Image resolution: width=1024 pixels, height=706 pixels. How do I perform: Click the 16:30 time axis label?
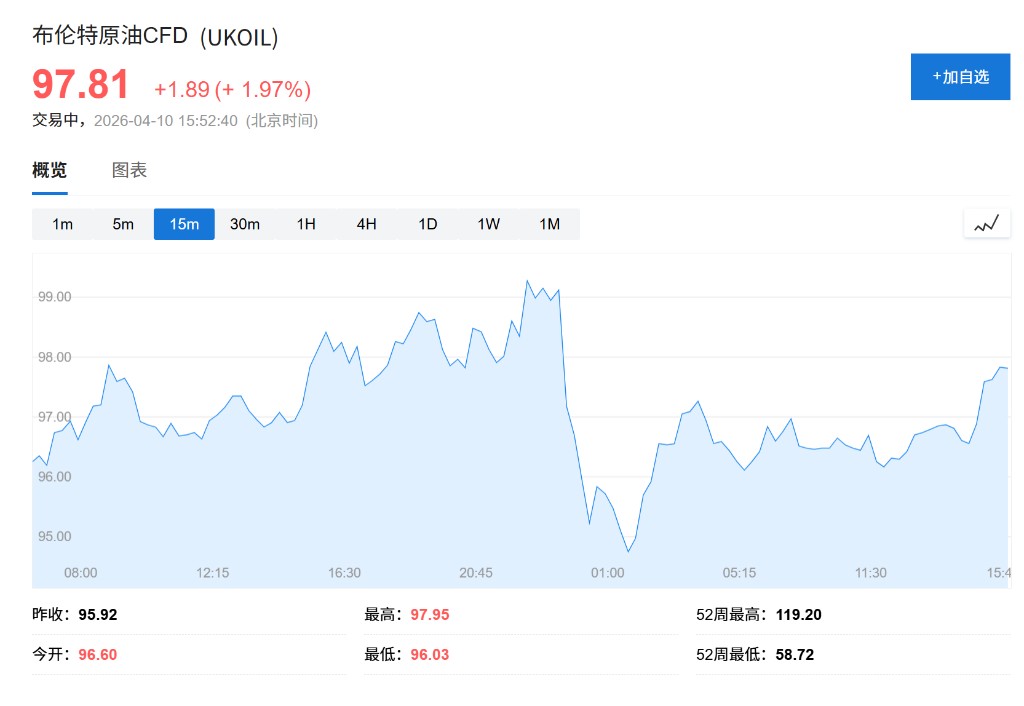[344, 573]
